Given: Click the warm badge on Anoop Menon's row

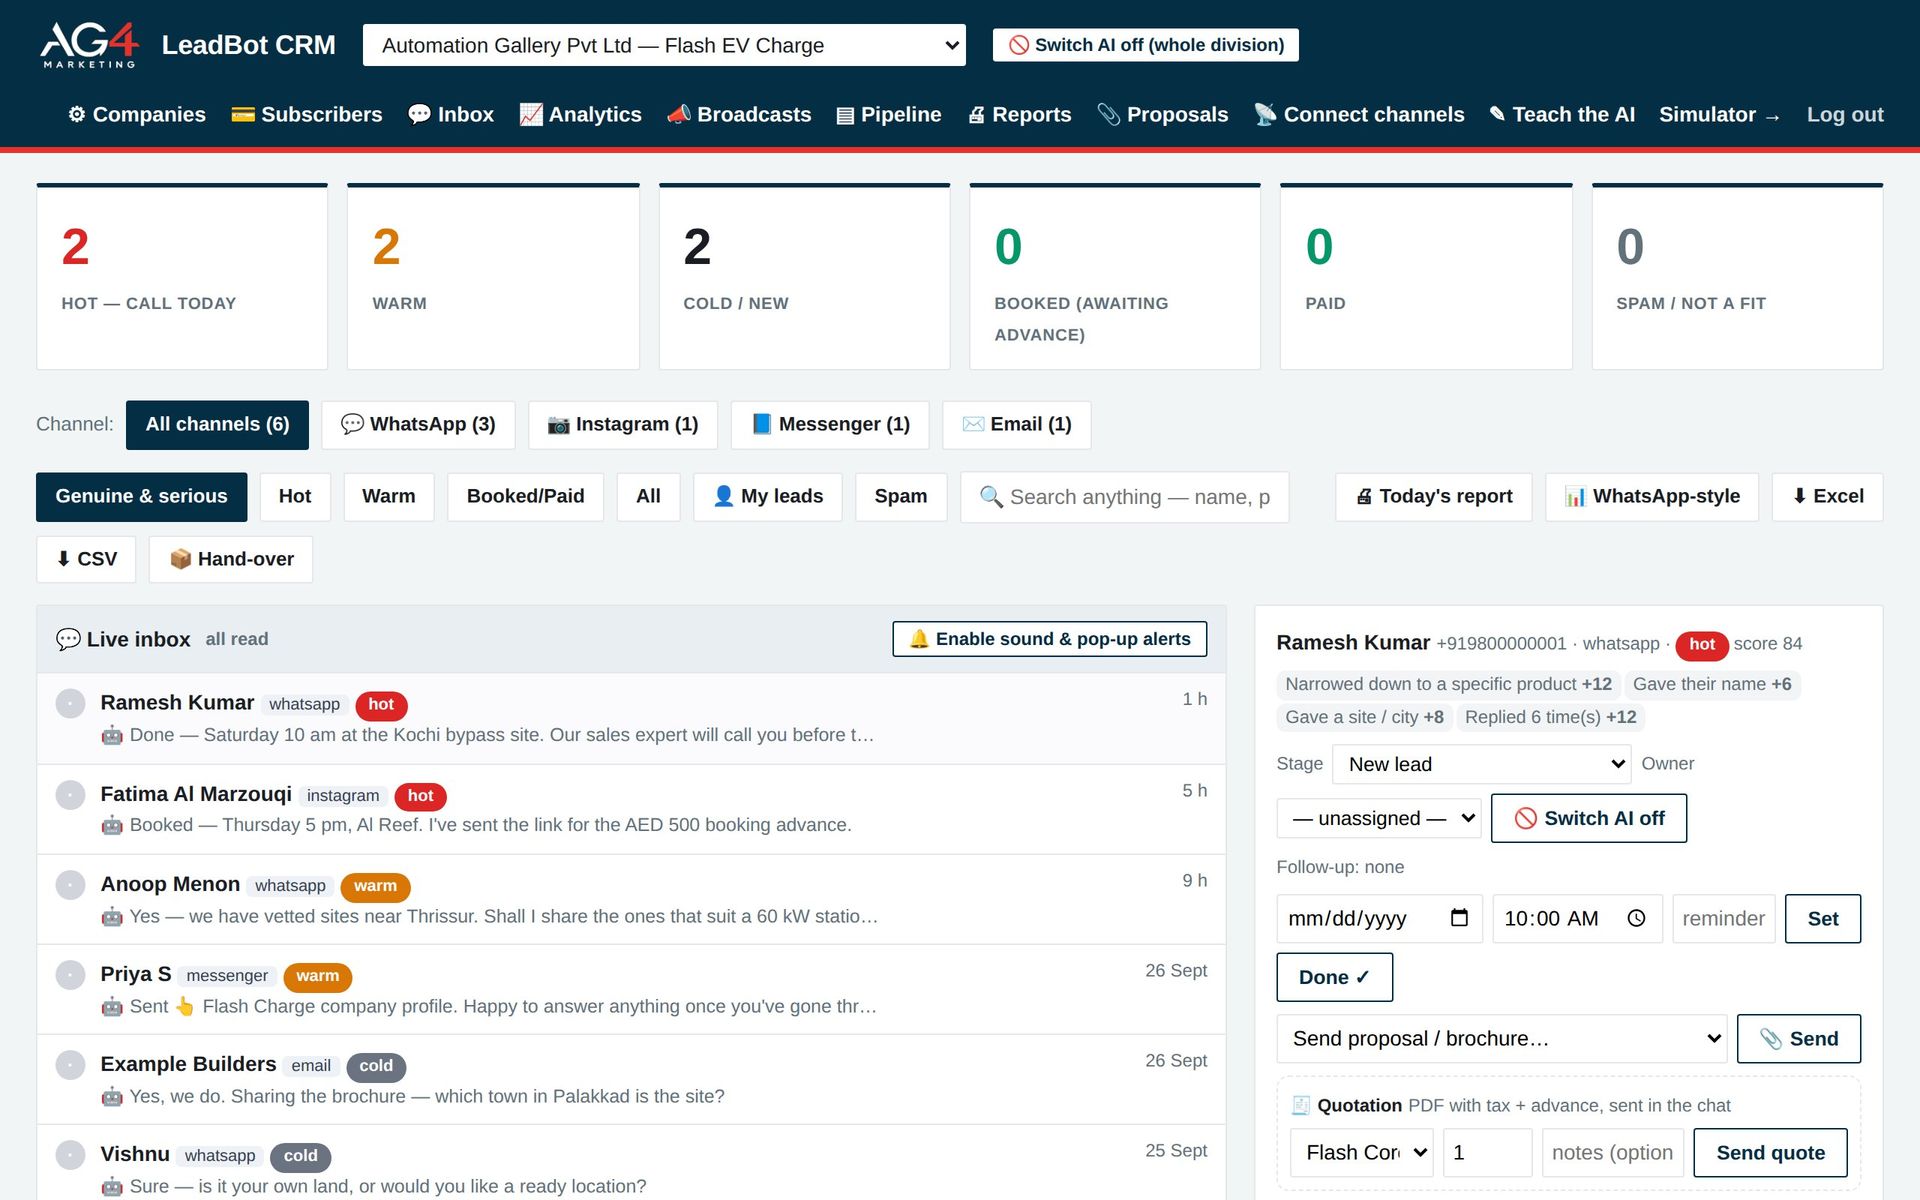Looking at the screenshot, I should pos(375,886).
